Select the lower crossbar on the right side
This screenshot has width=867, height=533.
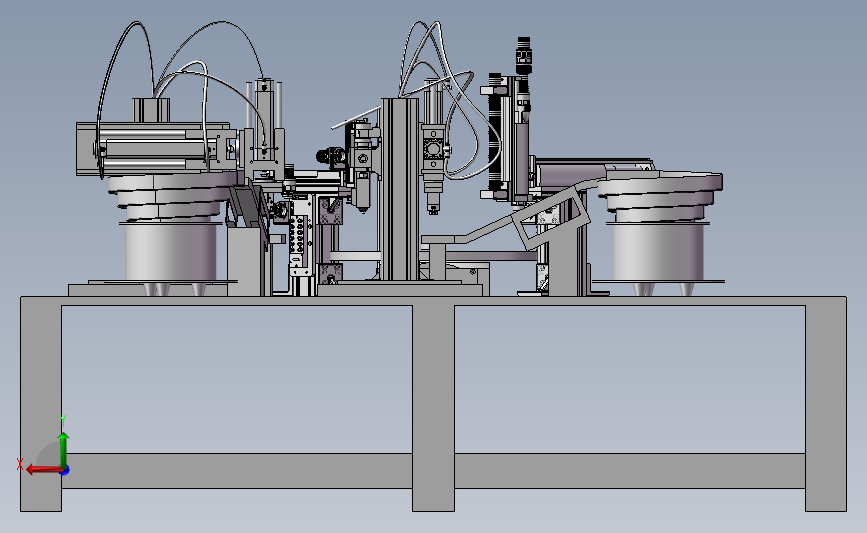click(x=630, y=471)
